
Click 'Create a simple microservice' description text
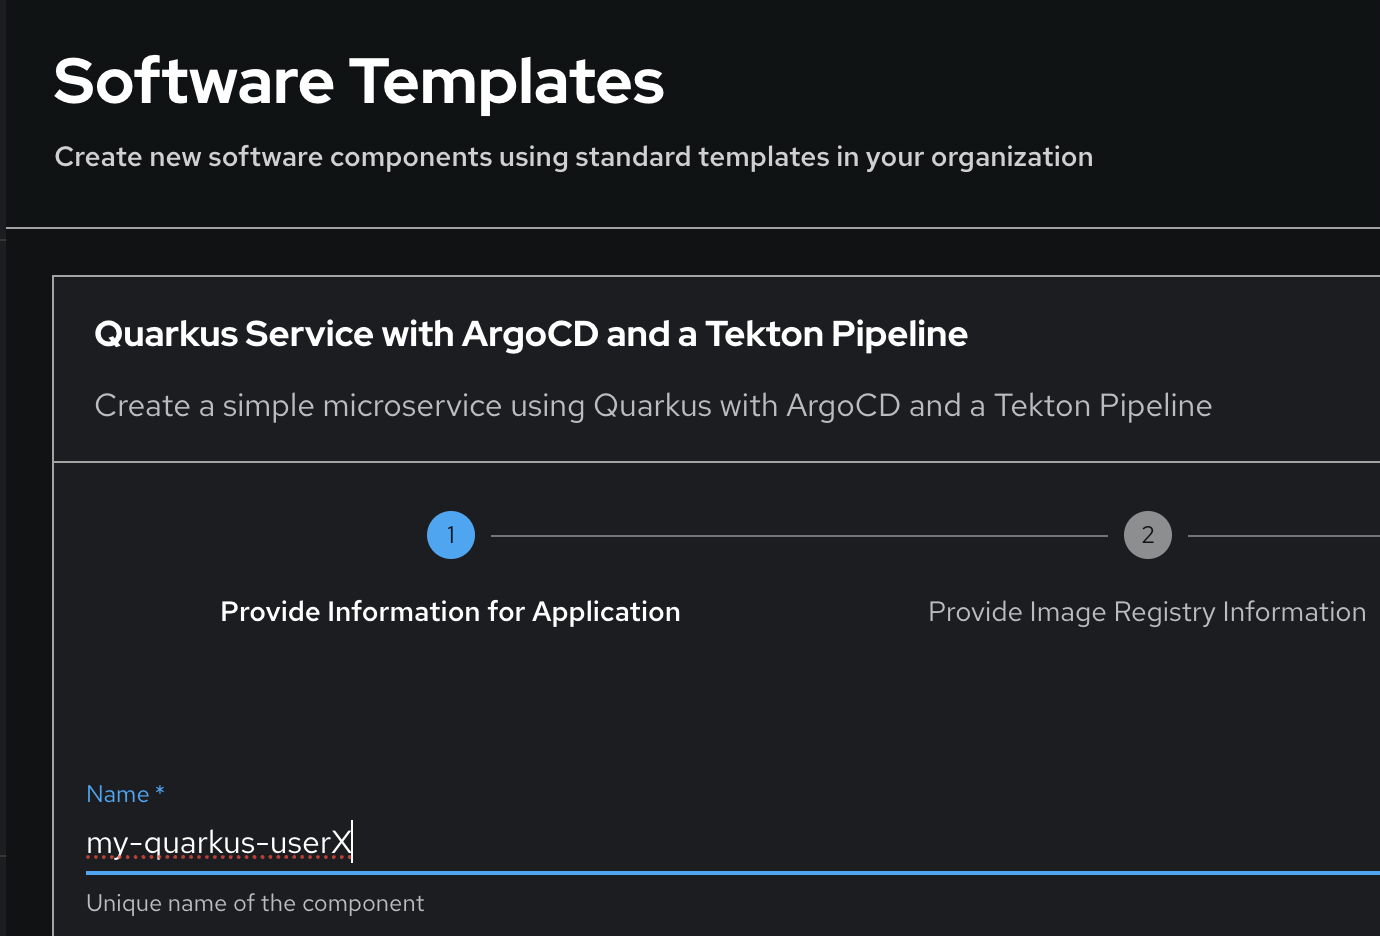point(653,406)
